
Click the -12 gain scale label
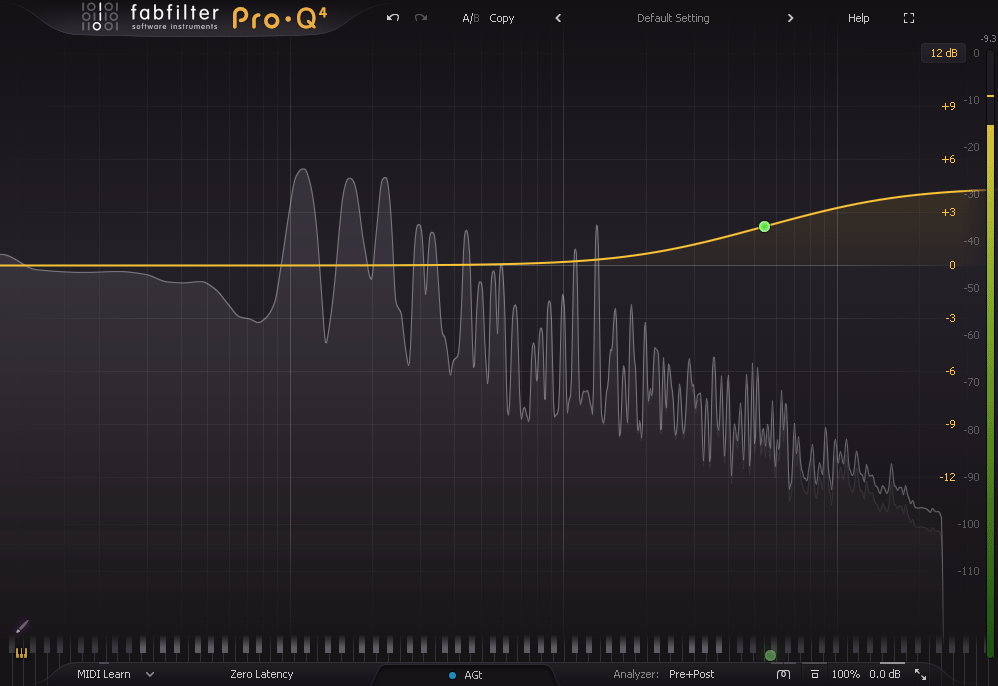[x=948, y=477]
